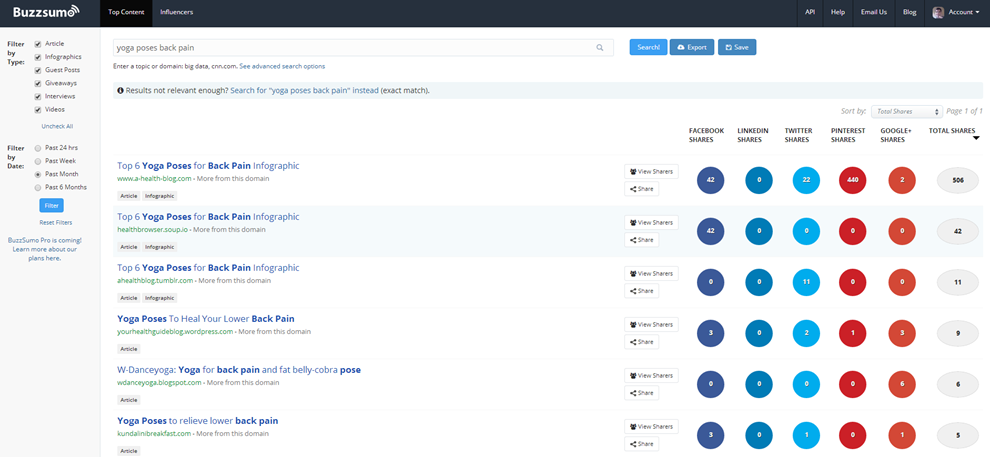
Task: Open the Blog page from header
Action: pos(910,12)
